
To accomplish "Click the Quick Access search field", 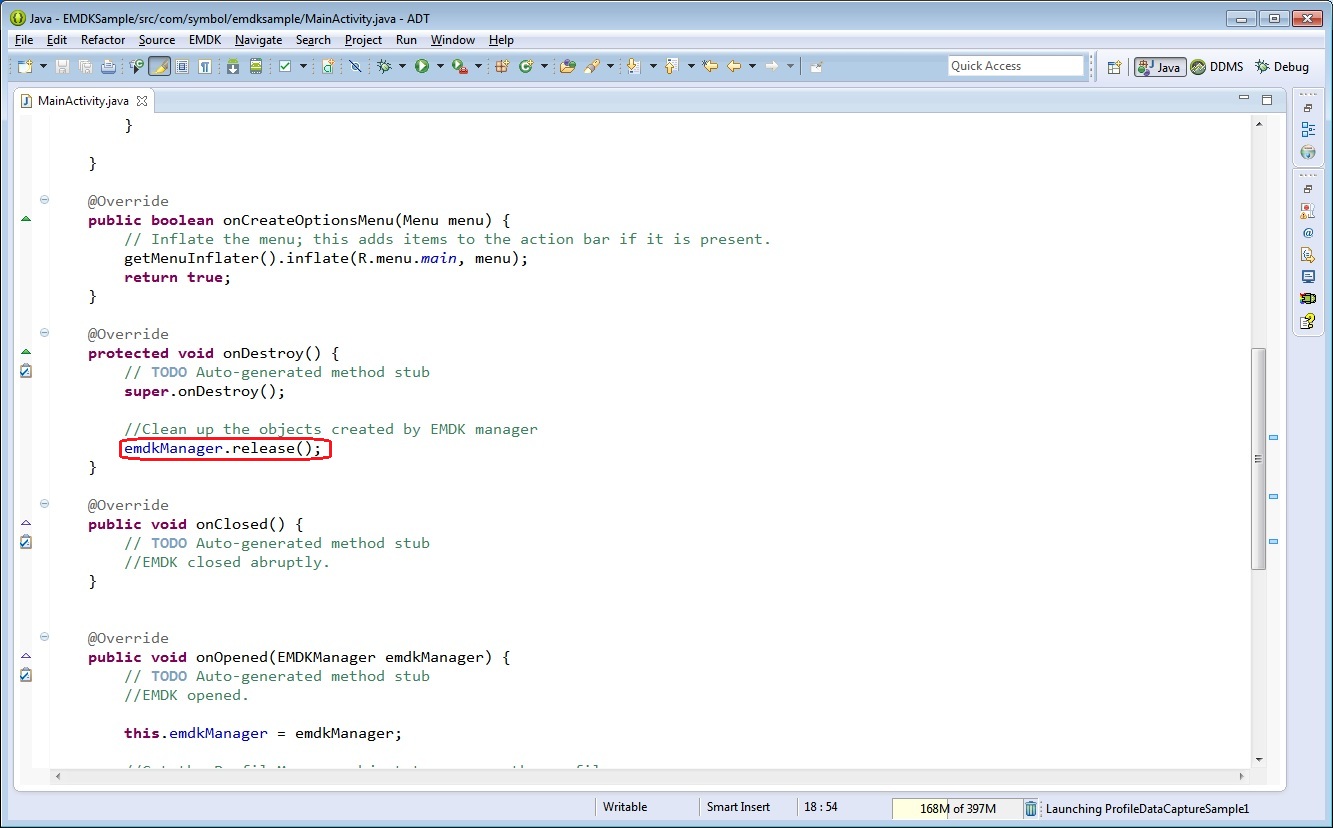I will tap(1015, 66).
